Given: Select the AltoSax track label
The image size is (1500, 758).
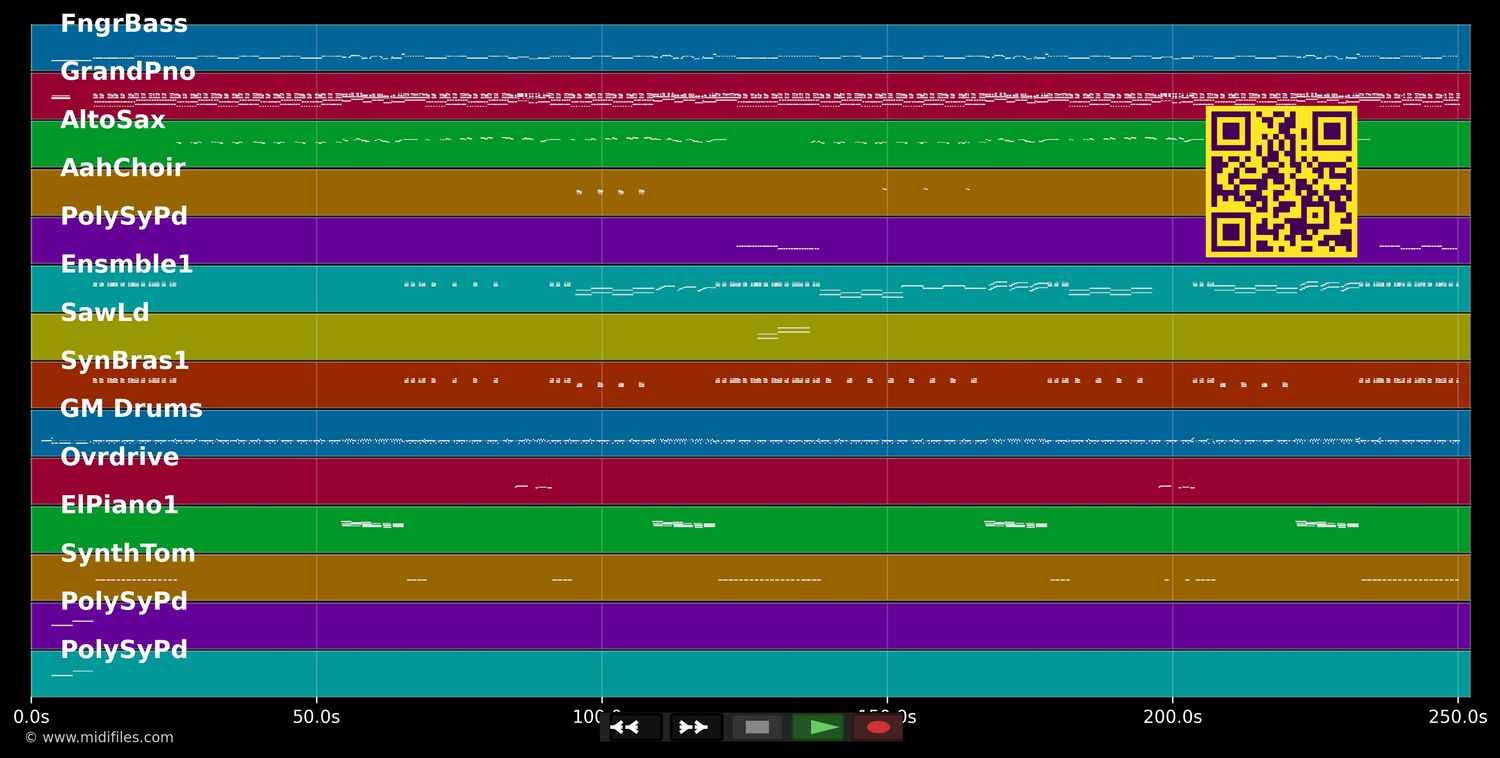Looking at the screenshot, I should [x=113, y=120].
